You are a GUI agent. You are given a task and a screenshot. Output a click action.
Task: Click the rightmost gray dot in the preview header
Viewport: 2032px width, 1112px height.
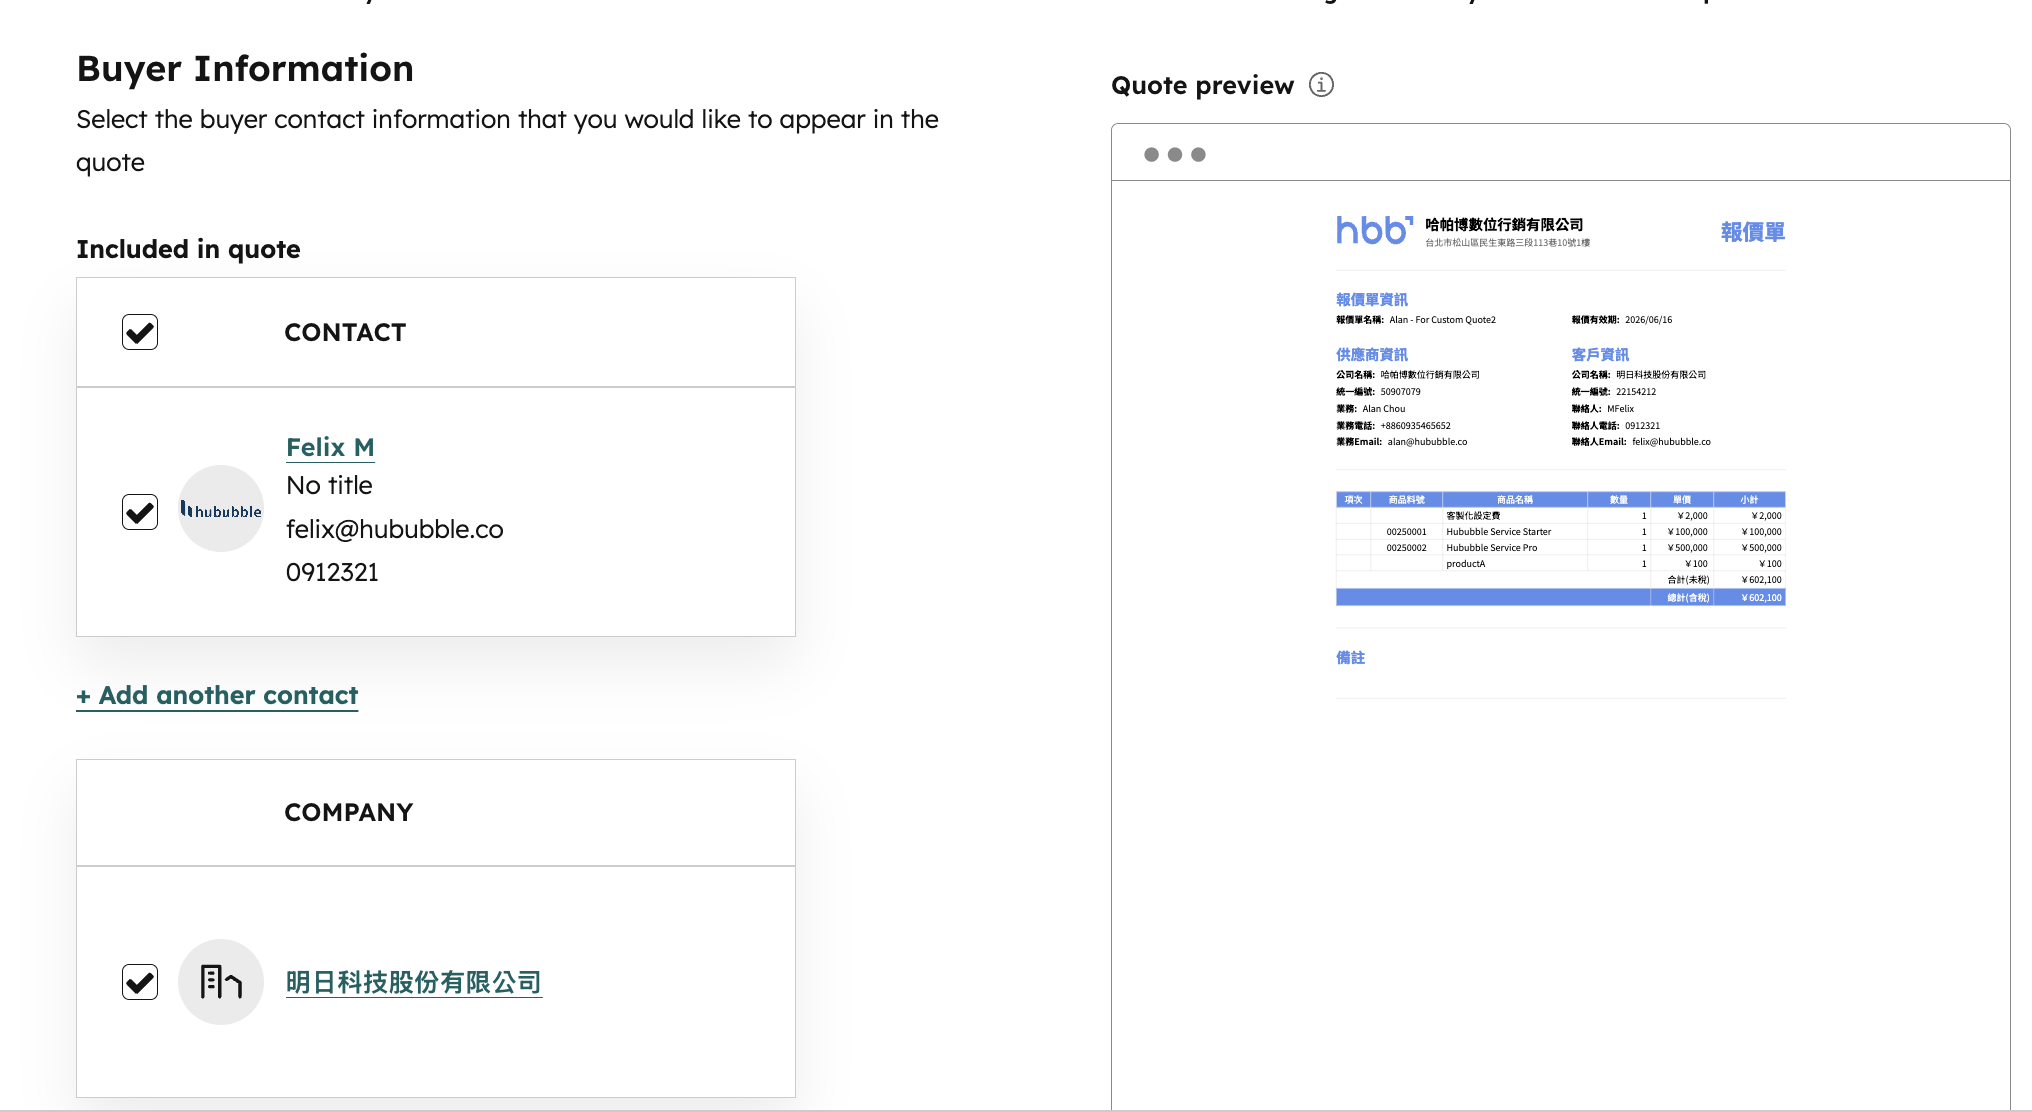[1198, 154]
